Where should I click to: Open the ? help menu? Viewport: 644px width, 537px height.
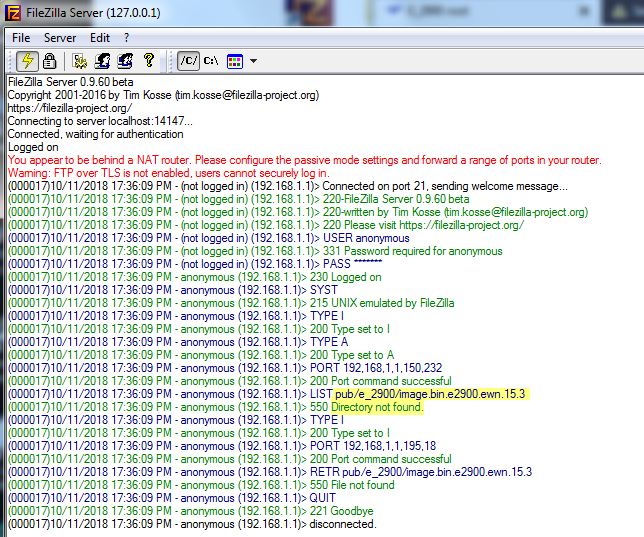(x=126, y=38)
